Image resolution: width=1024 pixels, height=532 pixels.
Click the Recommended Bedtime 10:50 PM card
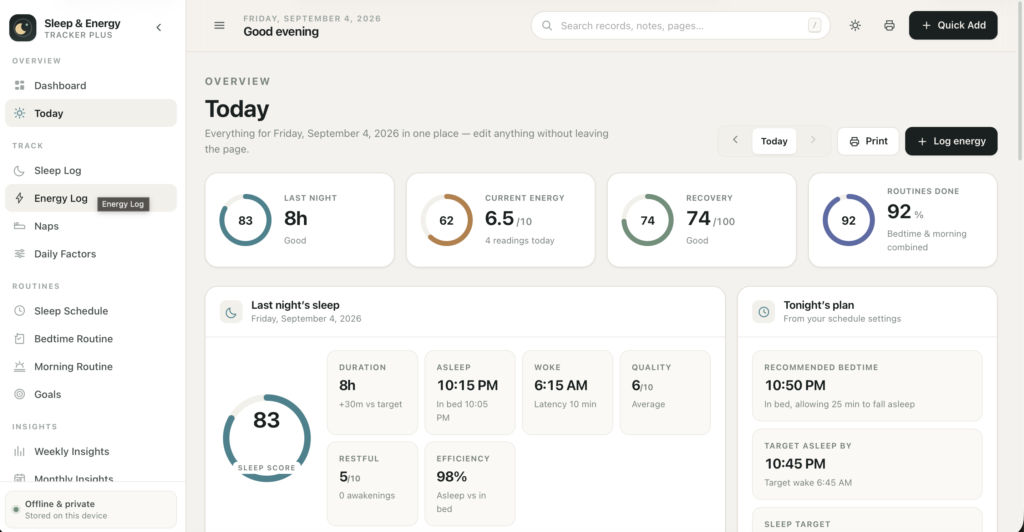(867, 386)
